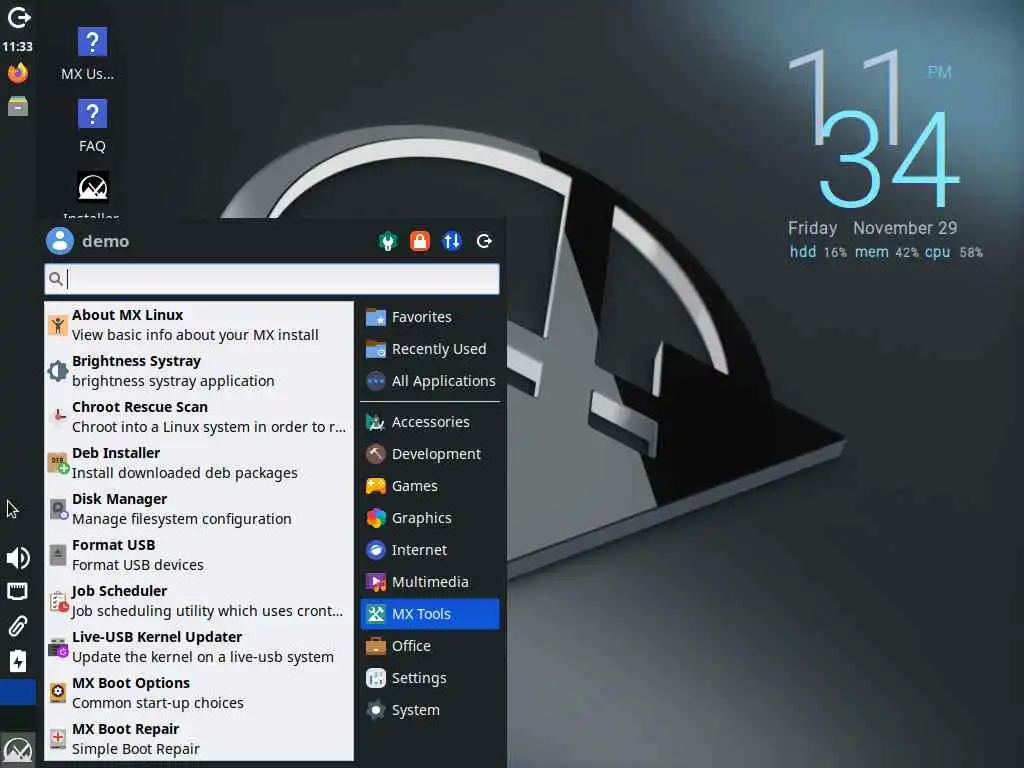This screenshot has width=1024, height=768.
Task: Click the green settings manager icon in menu header
Action: pyautogui.click(x=388, y=242)
